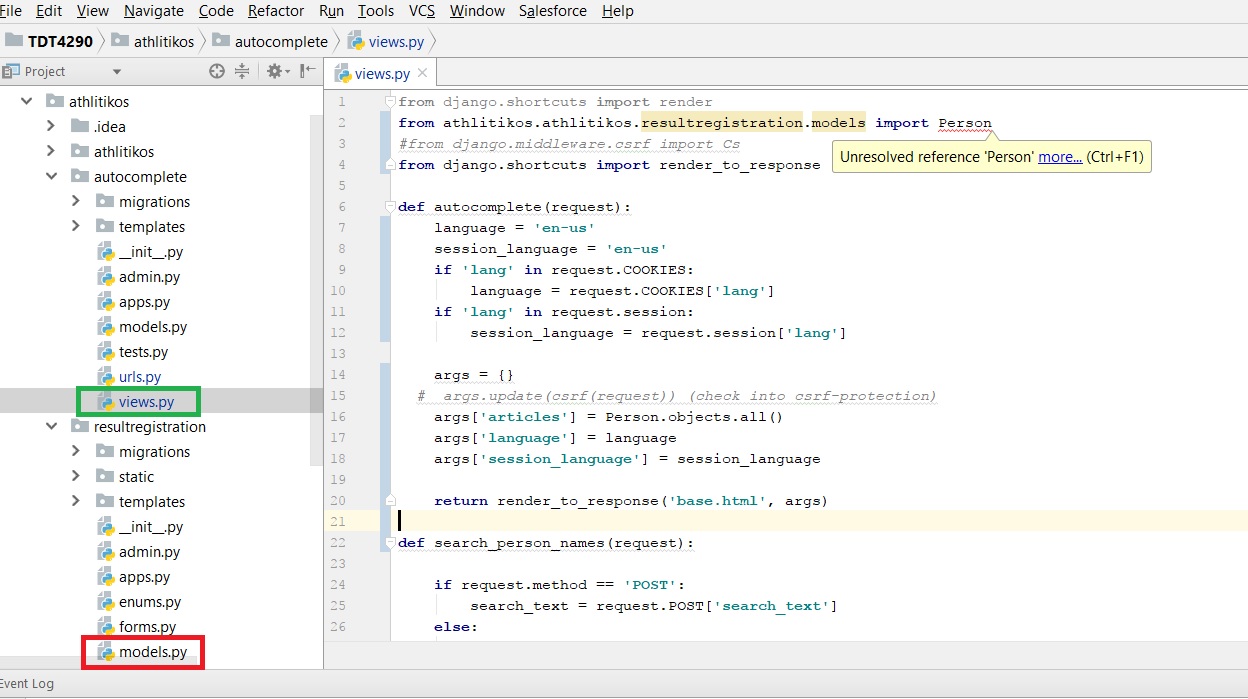This screenshot has height=699, width=1248.
Task: Collapse the athlitikos root folder
Action: 27,101
